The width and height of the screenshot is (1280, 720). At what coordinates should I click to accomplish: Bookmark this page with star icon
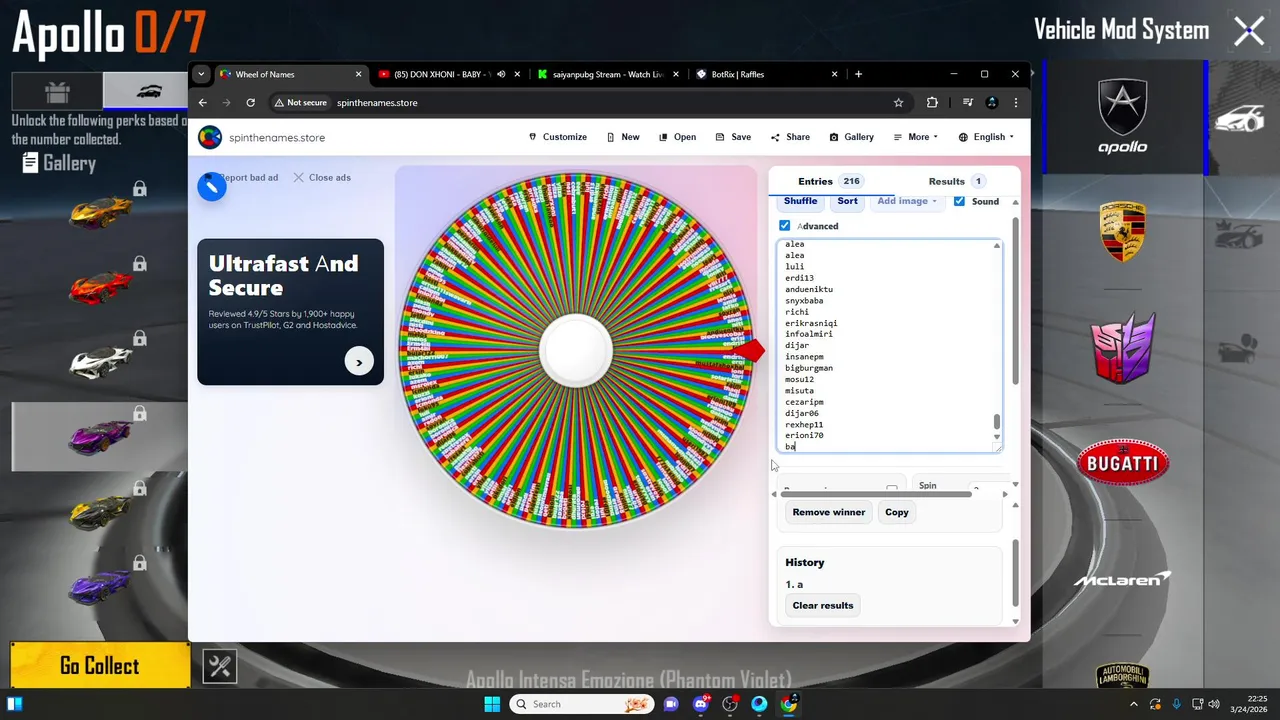[898, 102]
